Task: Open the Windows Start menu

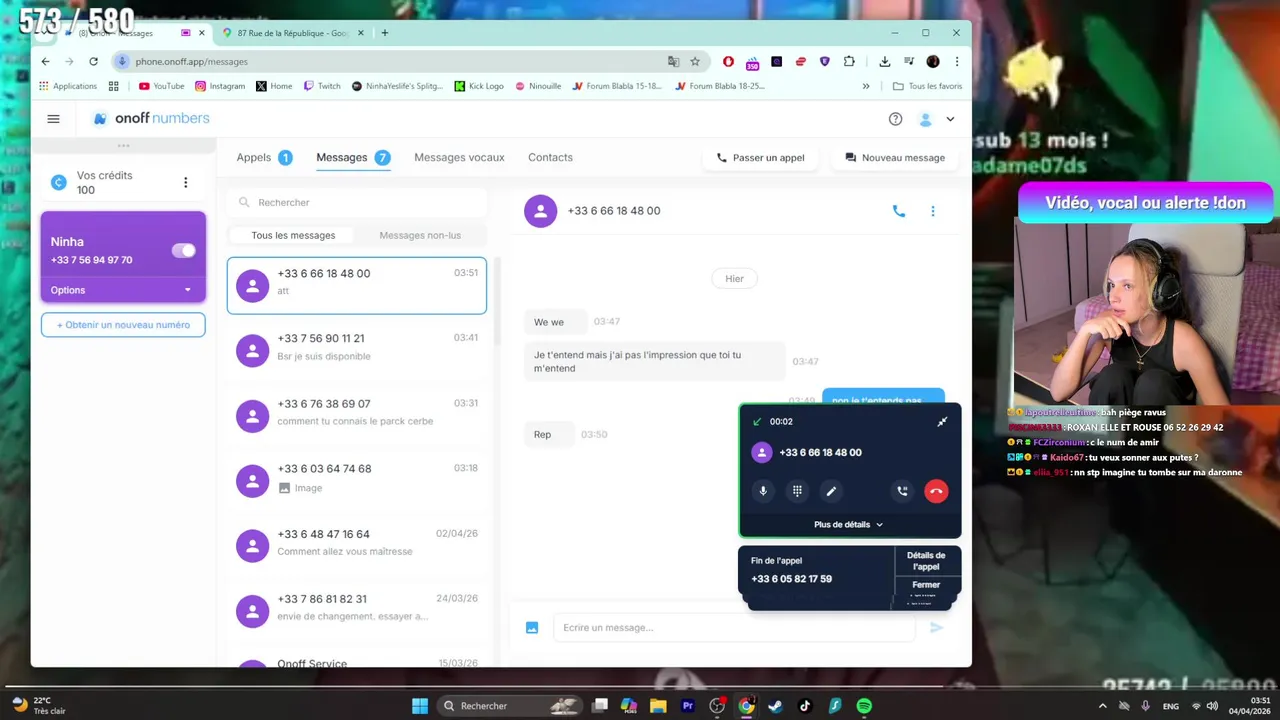Action: [420, 706]
